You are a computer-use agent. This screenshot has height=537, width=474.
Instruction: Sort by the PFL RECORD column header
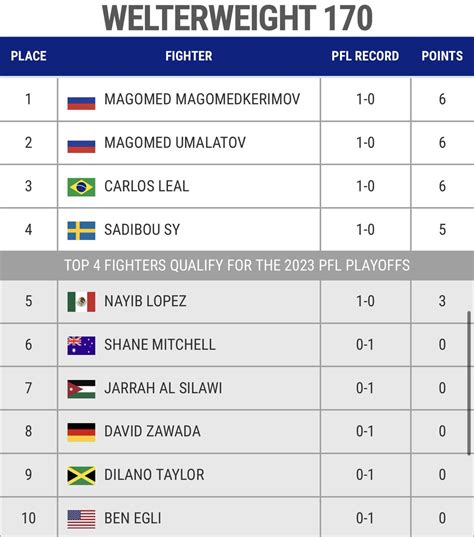365,56
